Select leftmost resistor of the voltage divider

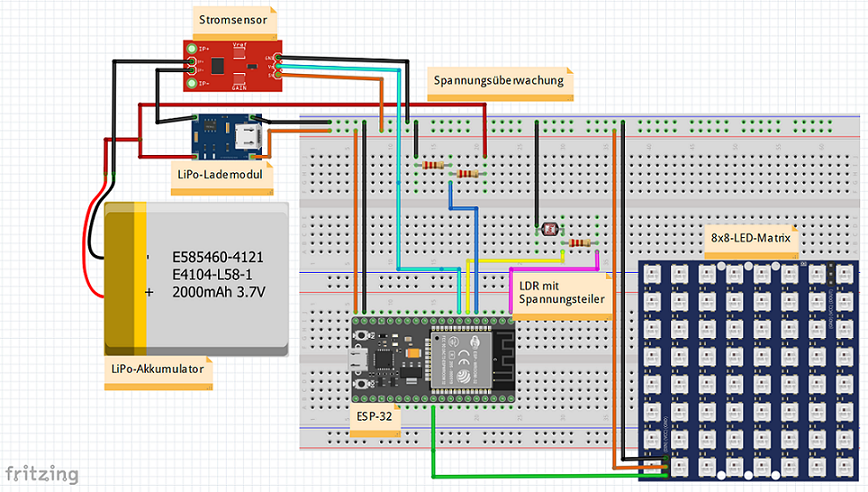[433, 165]
